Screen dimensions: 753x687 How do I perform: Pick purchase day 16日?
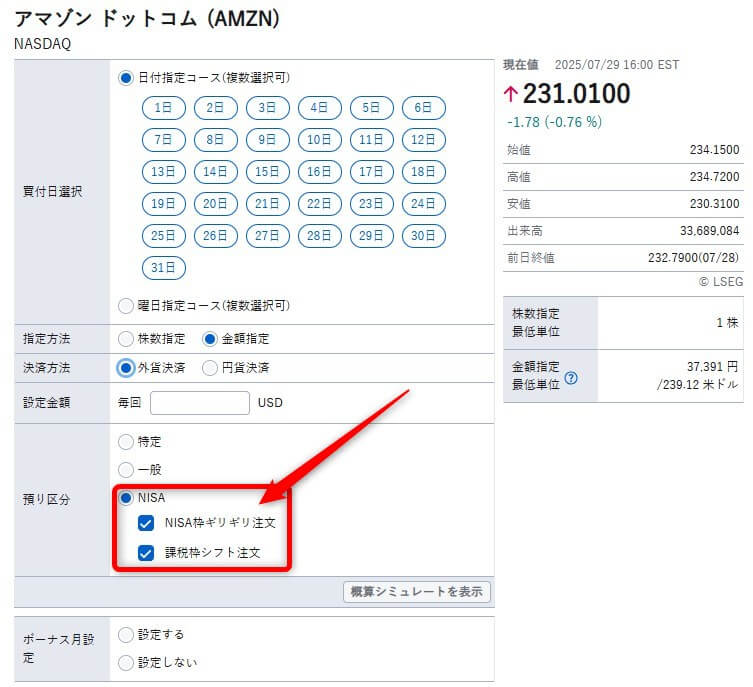click(x=319, y=172)
